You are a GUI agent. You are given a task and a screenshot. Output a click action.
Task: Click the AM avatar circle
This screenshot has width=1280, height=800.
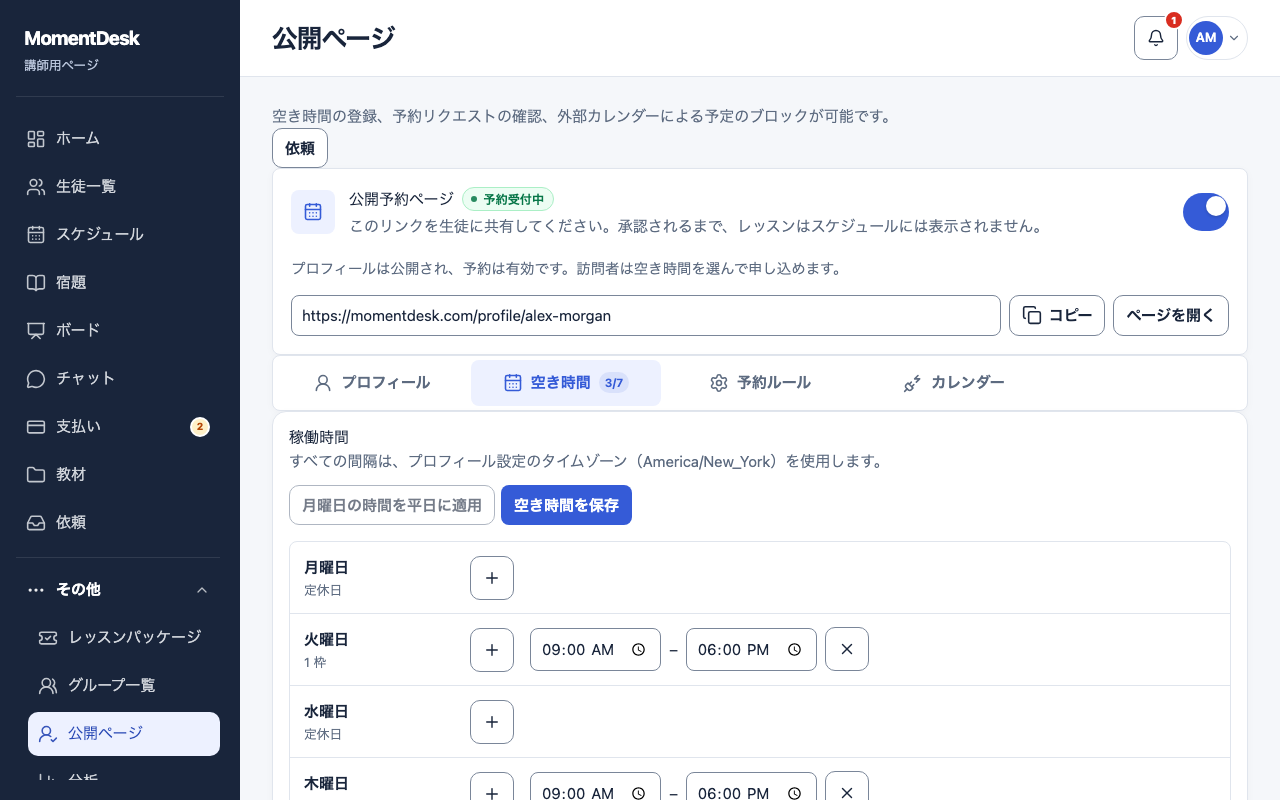click(1206, 38)
